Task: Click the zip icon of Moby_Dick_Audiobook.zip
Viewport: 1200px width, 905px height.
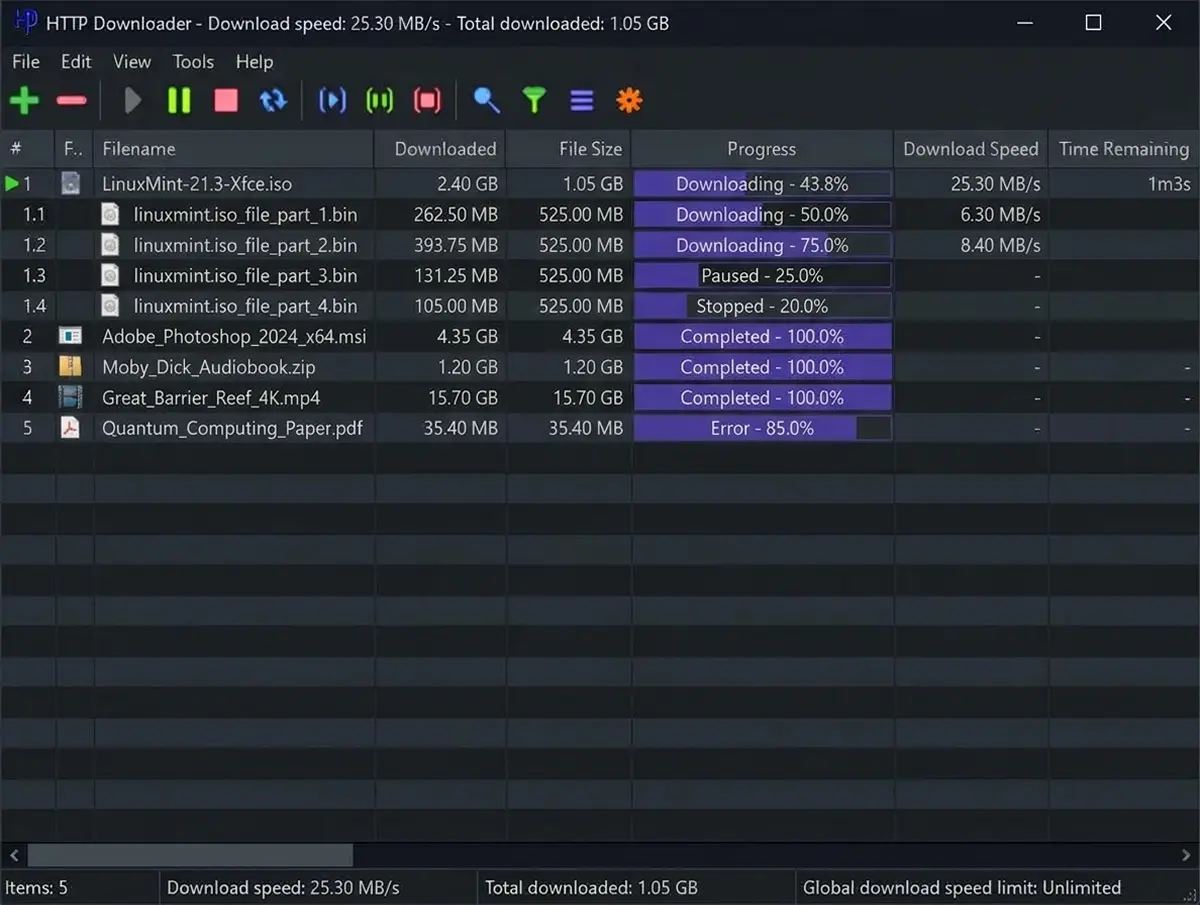Action: point(70,368)
